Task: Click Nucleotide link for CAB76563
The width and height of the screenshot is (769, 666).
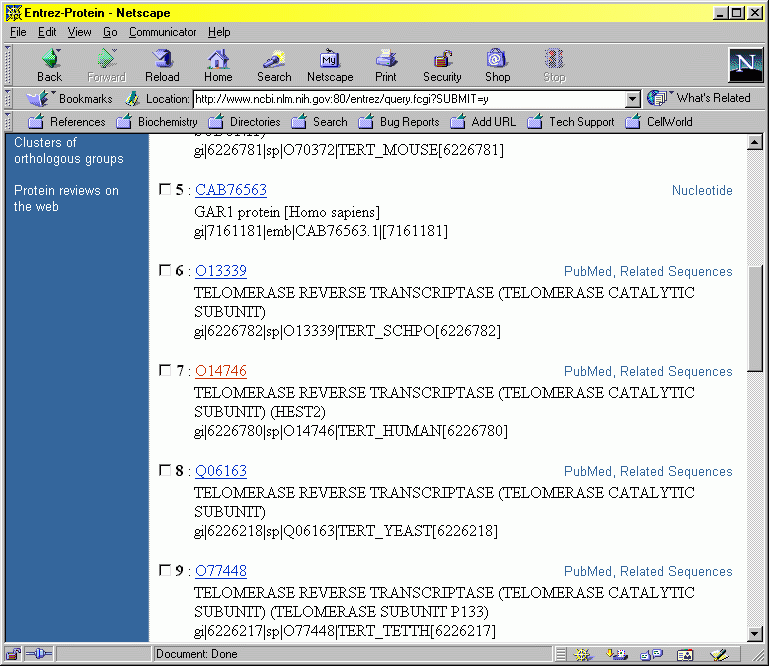Action: pyautogui.click(x=702, y=190)
